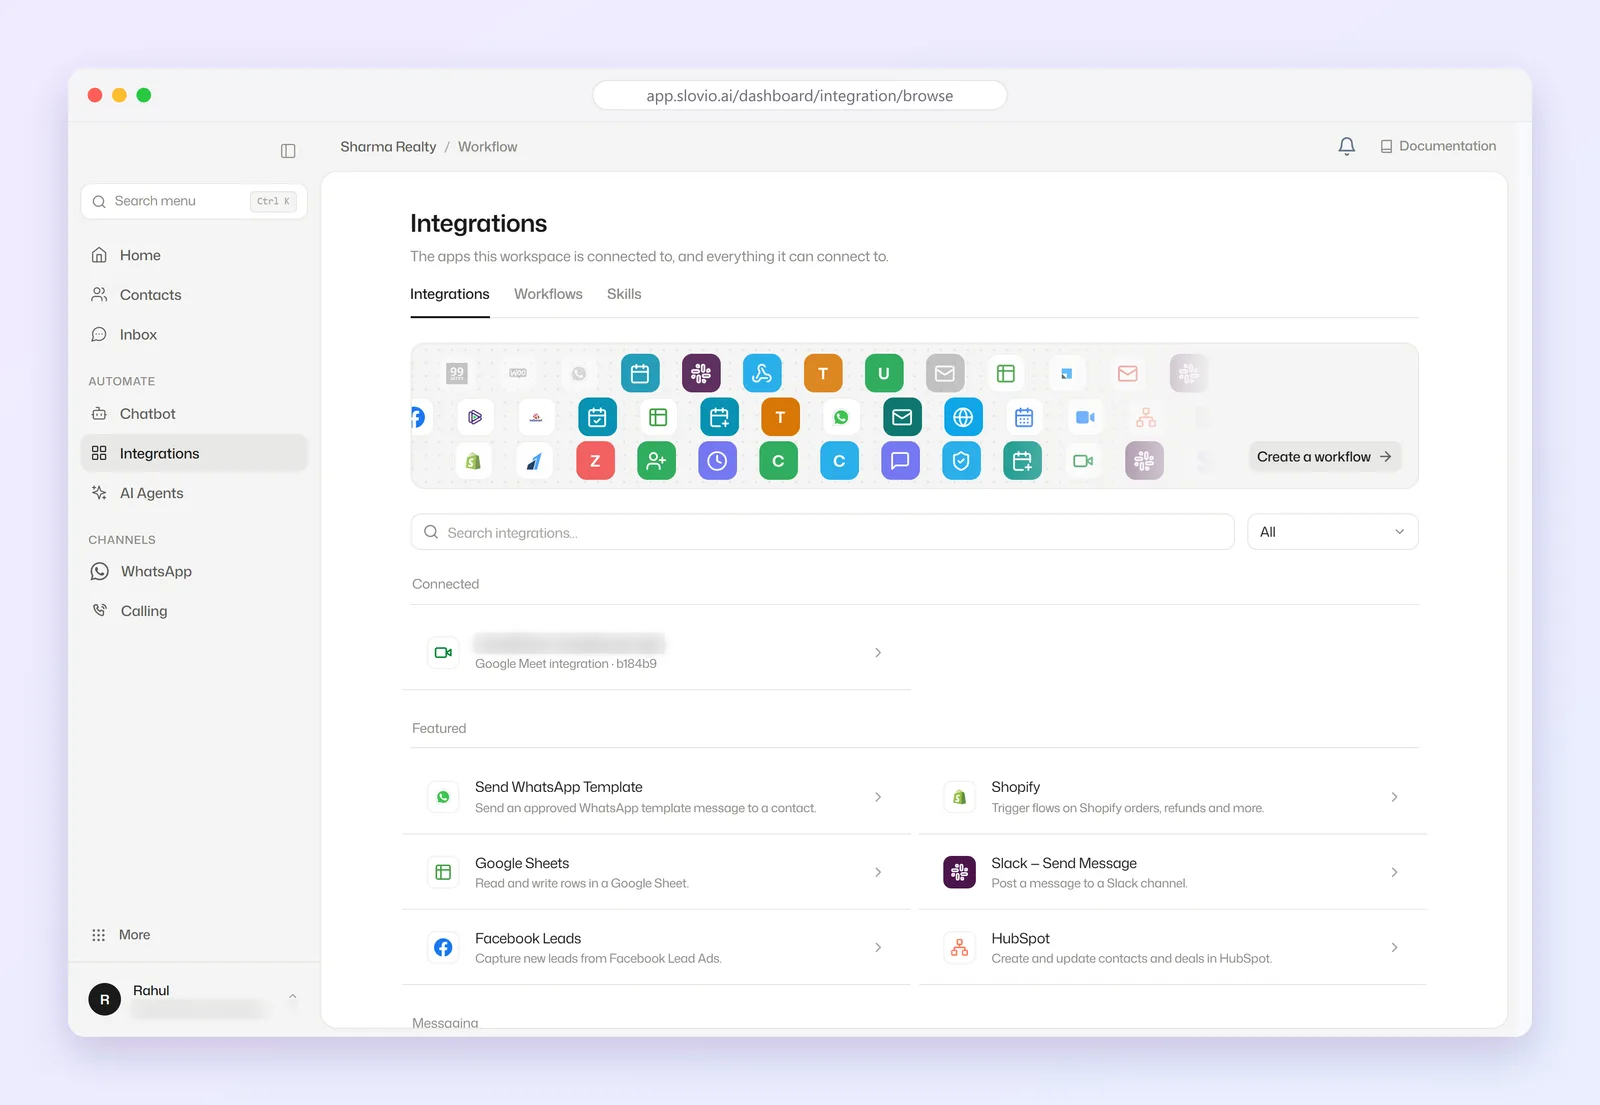Viewport: 1600px width, 1105px height.
Task: Click the Shopify bag tile in banner
Action: 473,461
